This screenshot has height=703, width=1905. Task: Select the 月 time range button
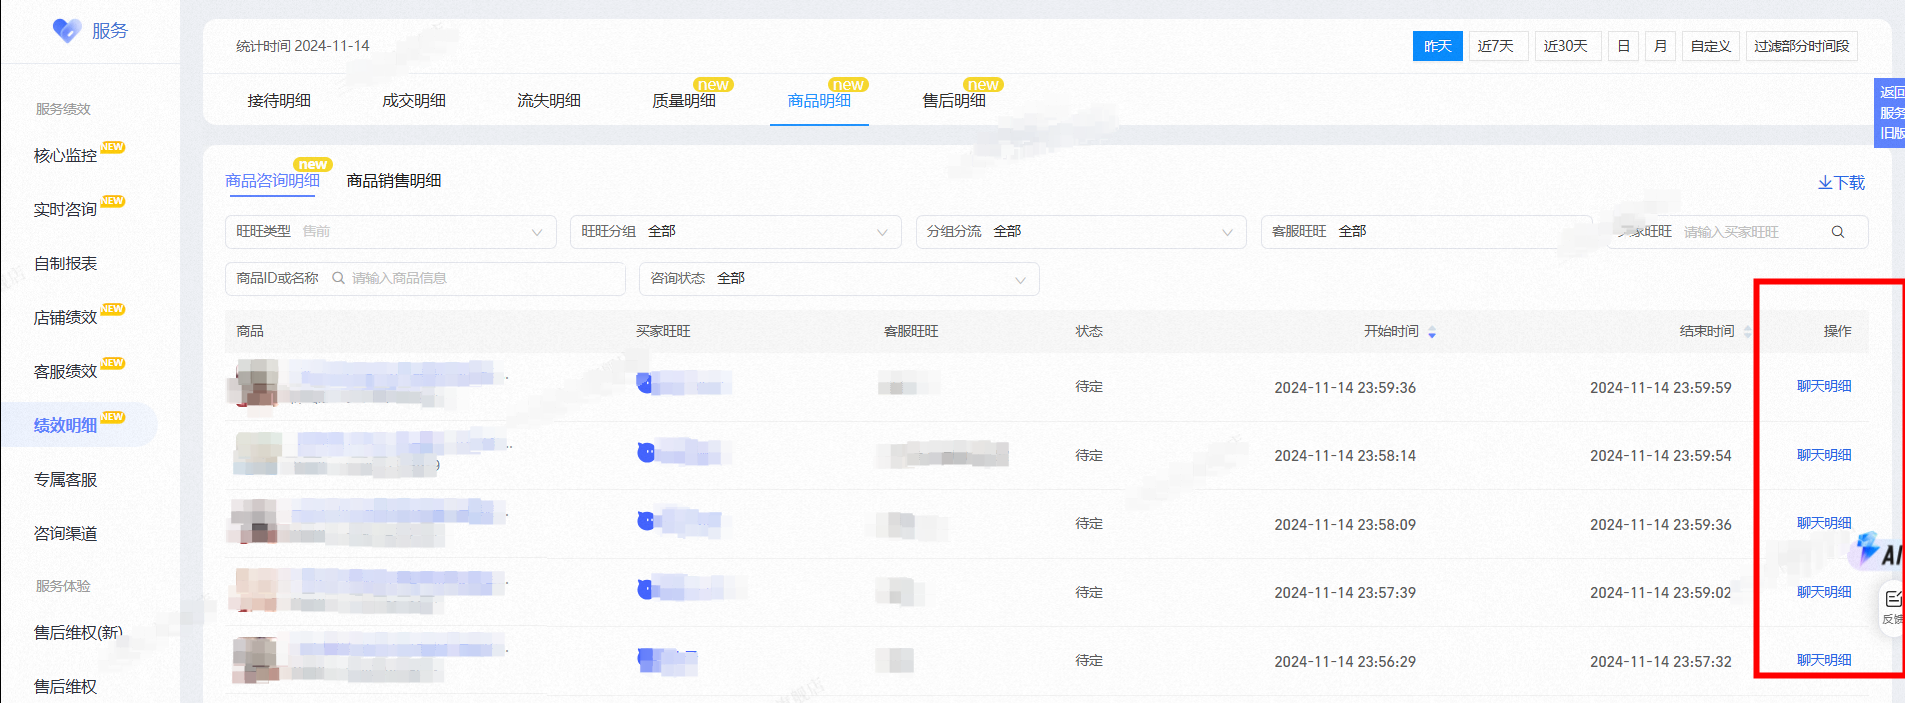tap(1661, 46)
